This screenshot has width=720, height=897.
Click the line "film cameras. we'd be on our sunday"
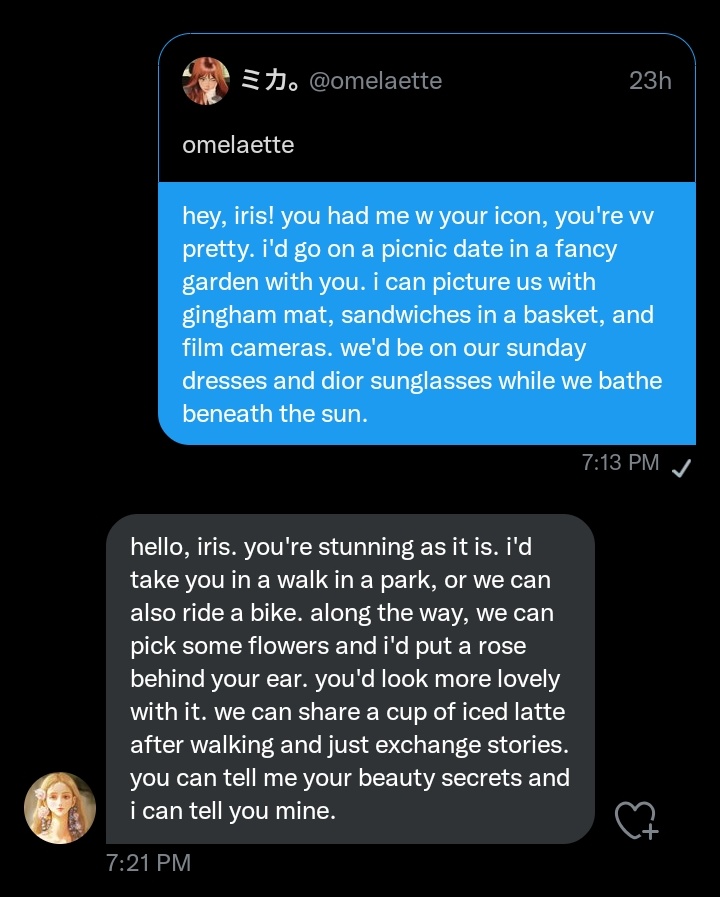coord(384,348)
